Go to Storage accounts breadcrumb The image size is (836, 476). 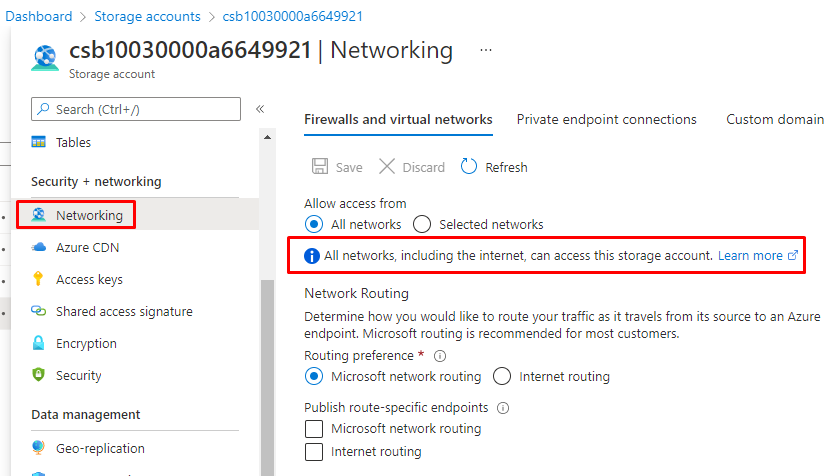[147, 16]
